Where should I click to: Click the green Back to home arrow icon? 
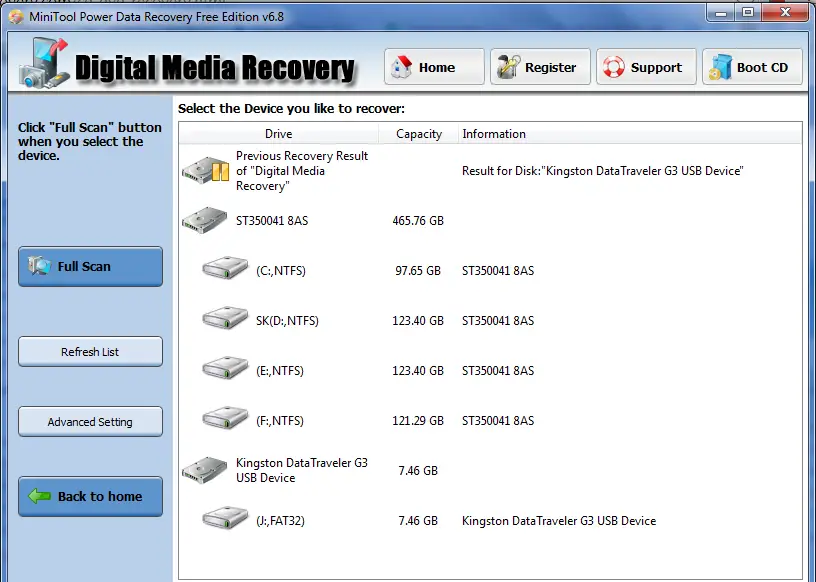(x=39, y=496)
